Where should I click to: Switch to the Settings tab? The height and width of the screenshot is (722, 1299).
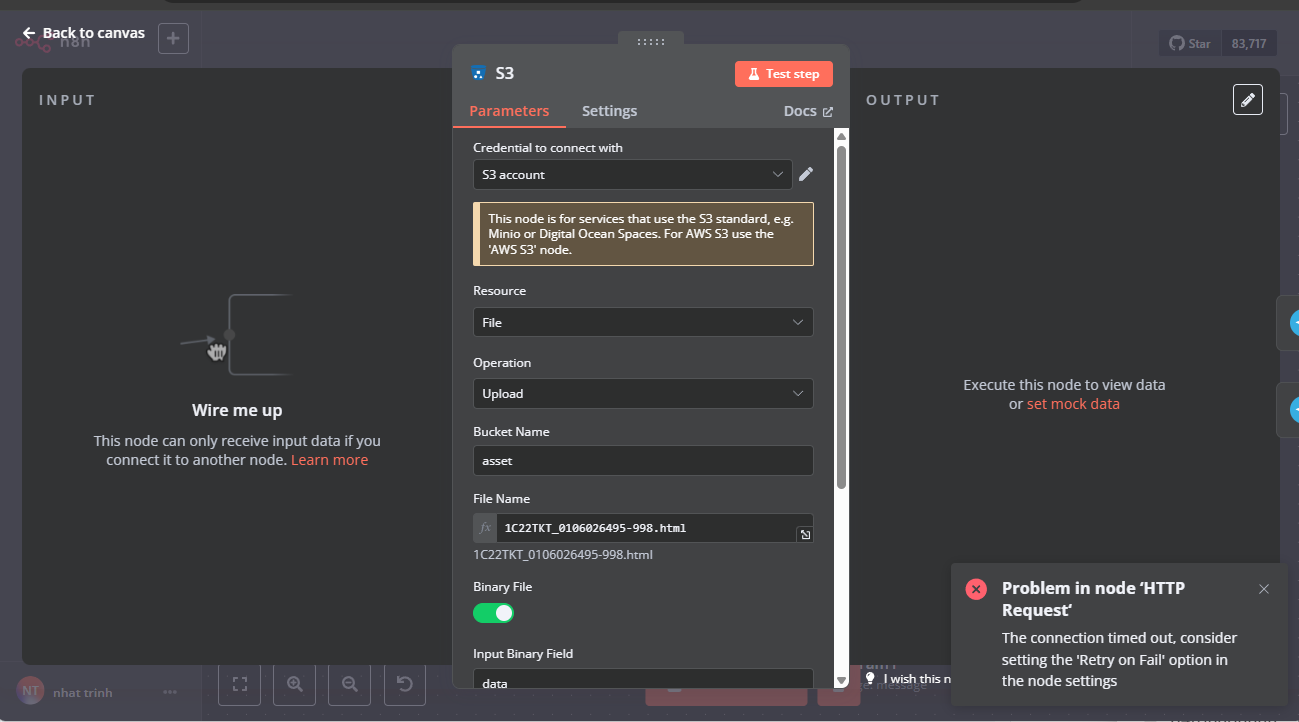point(609,111)
